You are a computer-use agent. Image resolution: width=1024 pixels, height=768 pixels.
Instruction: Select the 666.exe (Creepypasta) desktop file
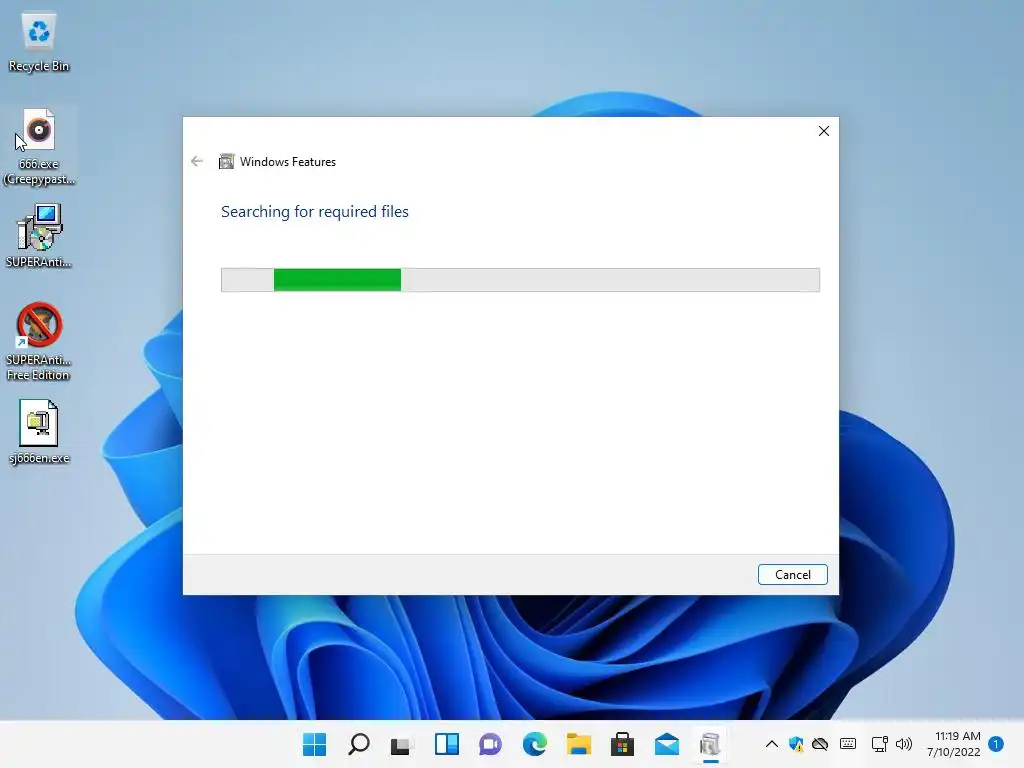pyautogui.click(x=39, y=148)
